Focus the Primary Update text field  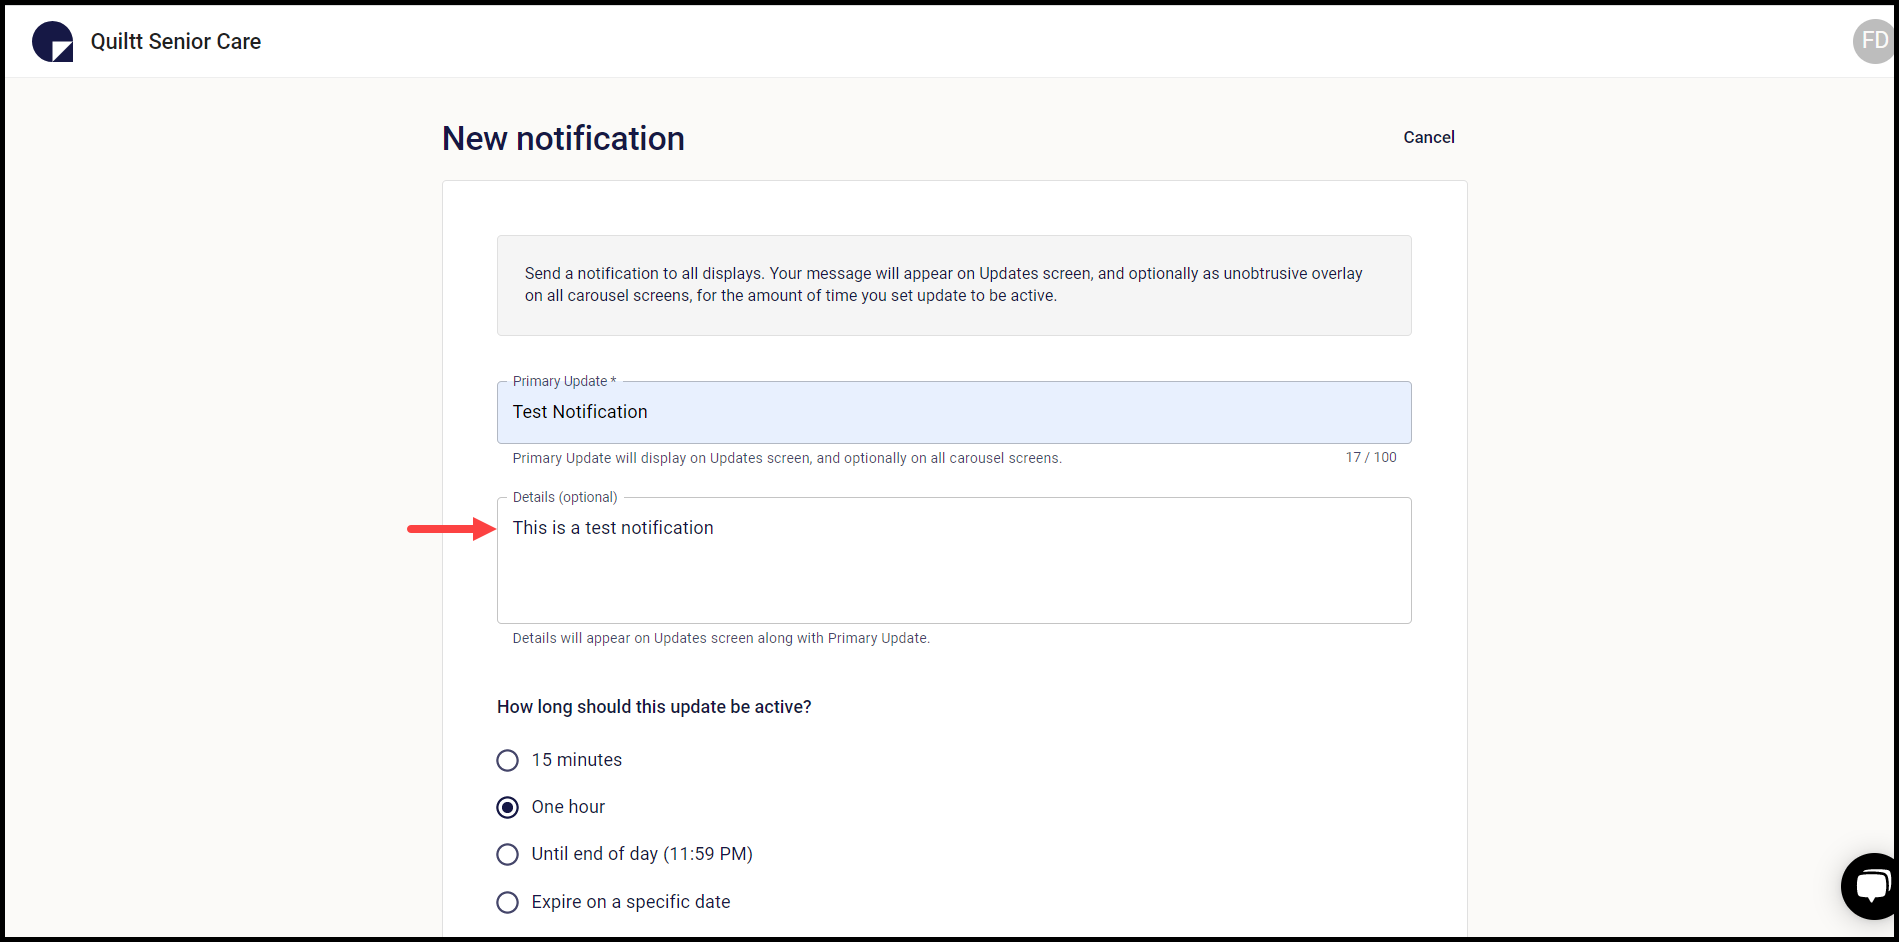pyautogui.click(x=953, y=412)
